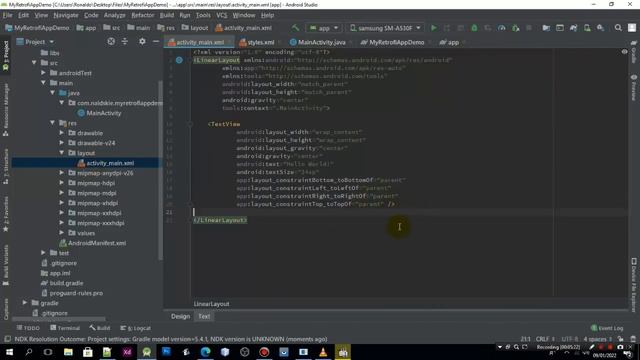640x360 pixels.
Task: Open Resource Manager side tab
Action: [x=6, y=109]
